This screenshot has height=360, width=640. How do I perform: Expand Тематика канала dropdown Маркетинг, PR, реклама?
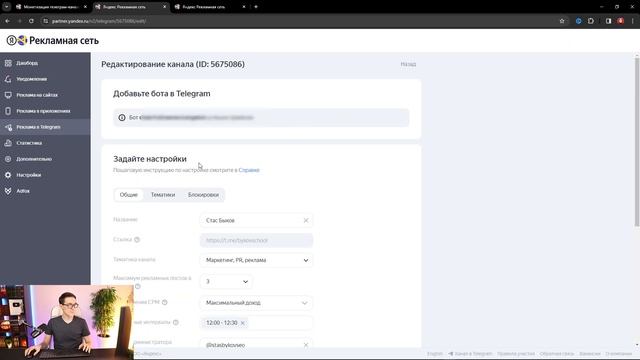click(x=256, y=260)
